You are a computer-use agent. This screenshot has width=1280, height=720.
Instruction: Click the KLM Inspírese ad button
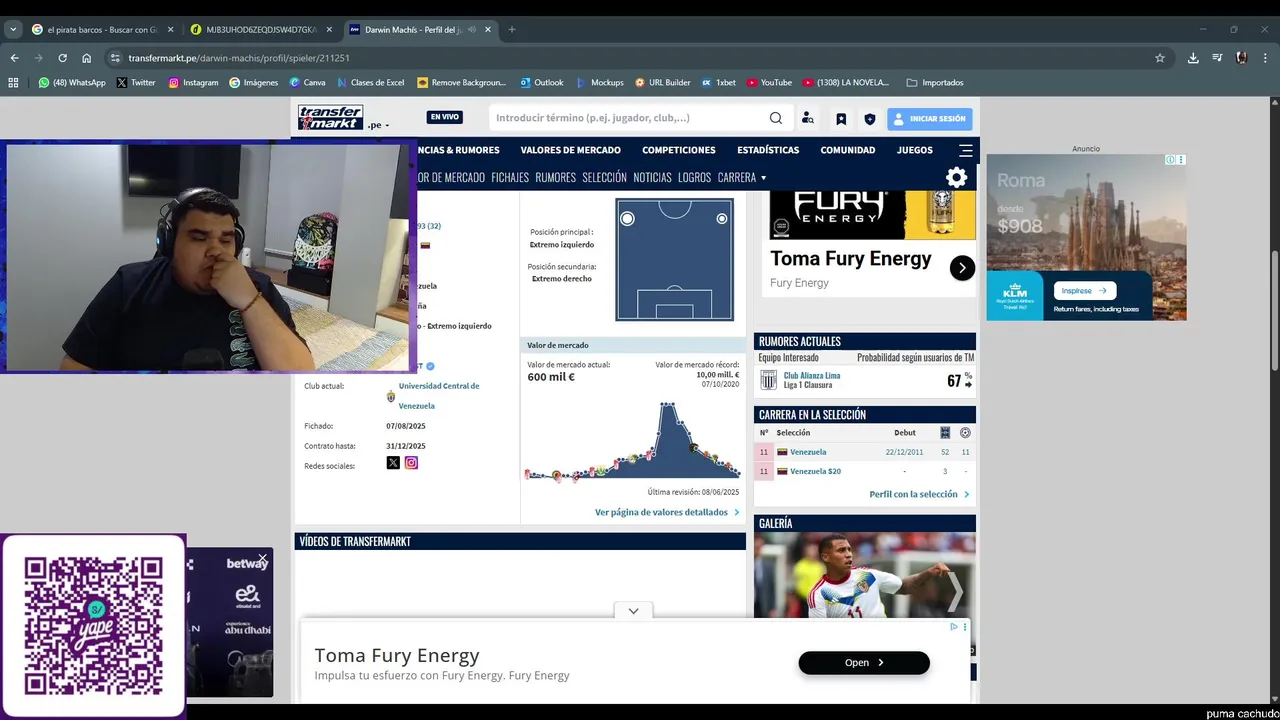1085,291
